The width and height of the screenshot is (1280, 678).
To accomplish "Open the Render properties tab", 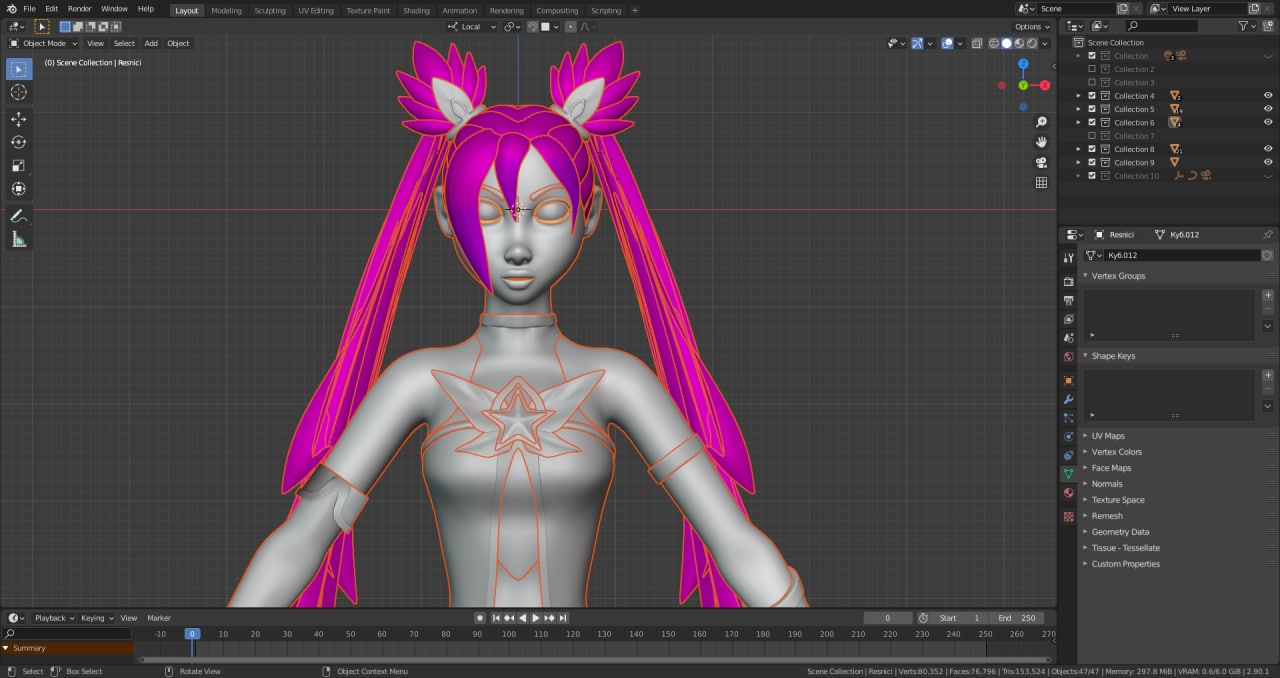I will coord(1068,282).
